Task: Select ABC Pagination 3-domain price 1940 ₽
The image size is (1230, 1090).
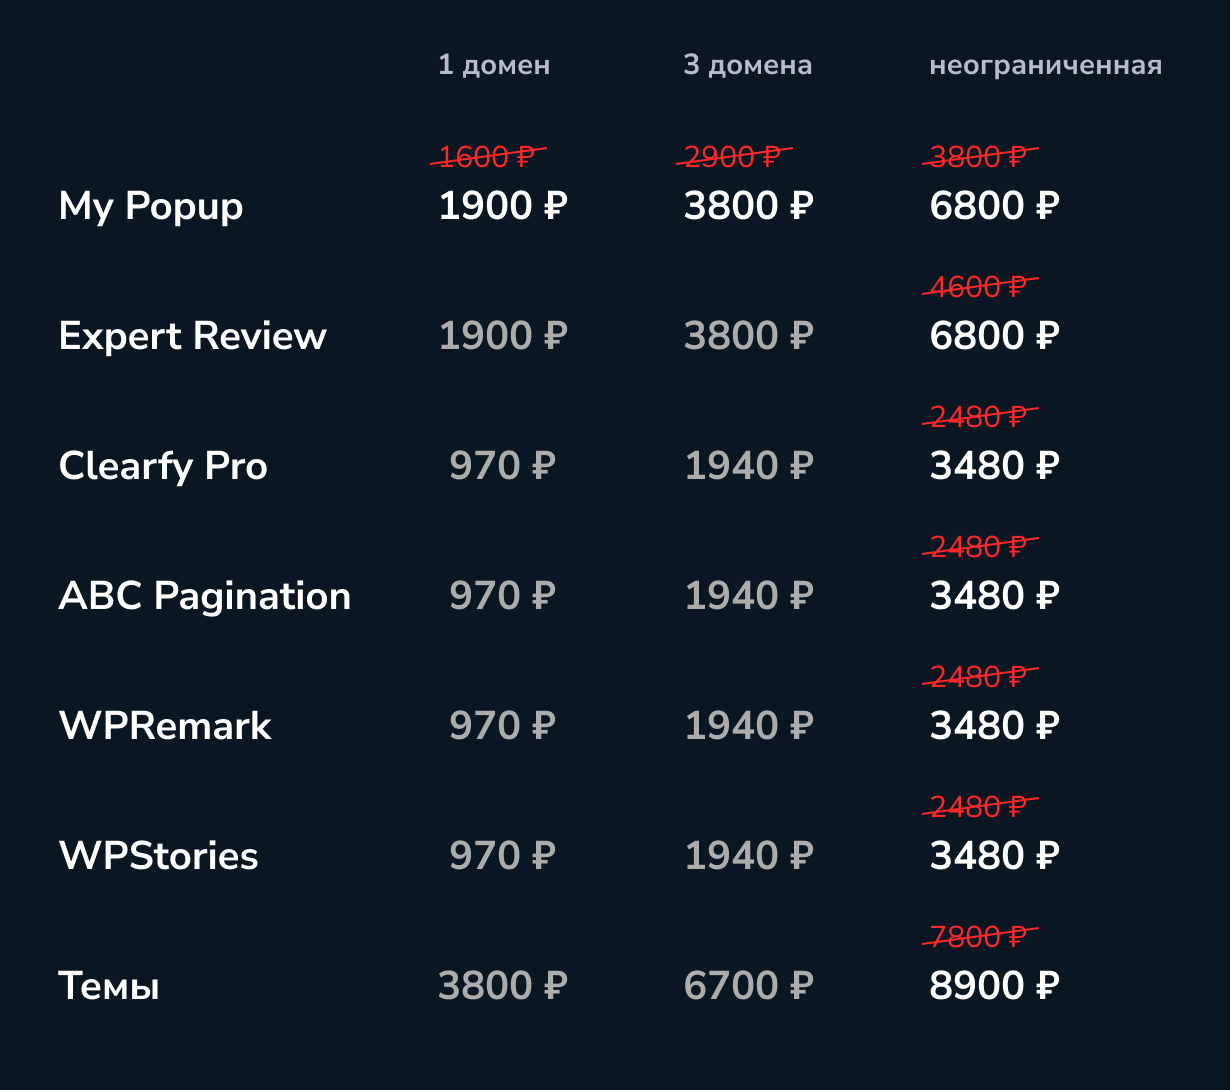Action: tap(748, 596)
